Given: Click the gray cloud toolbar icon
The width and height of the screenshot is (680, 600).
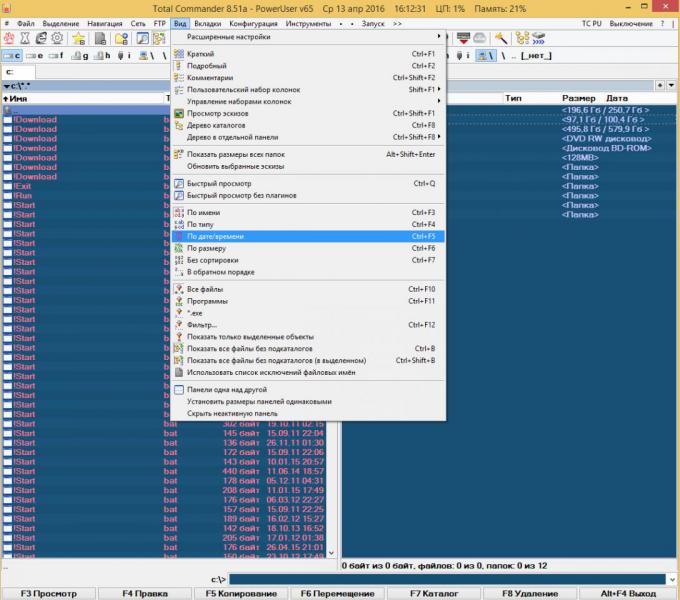Looking at the screenshot, I should click(x=480, y=38).
